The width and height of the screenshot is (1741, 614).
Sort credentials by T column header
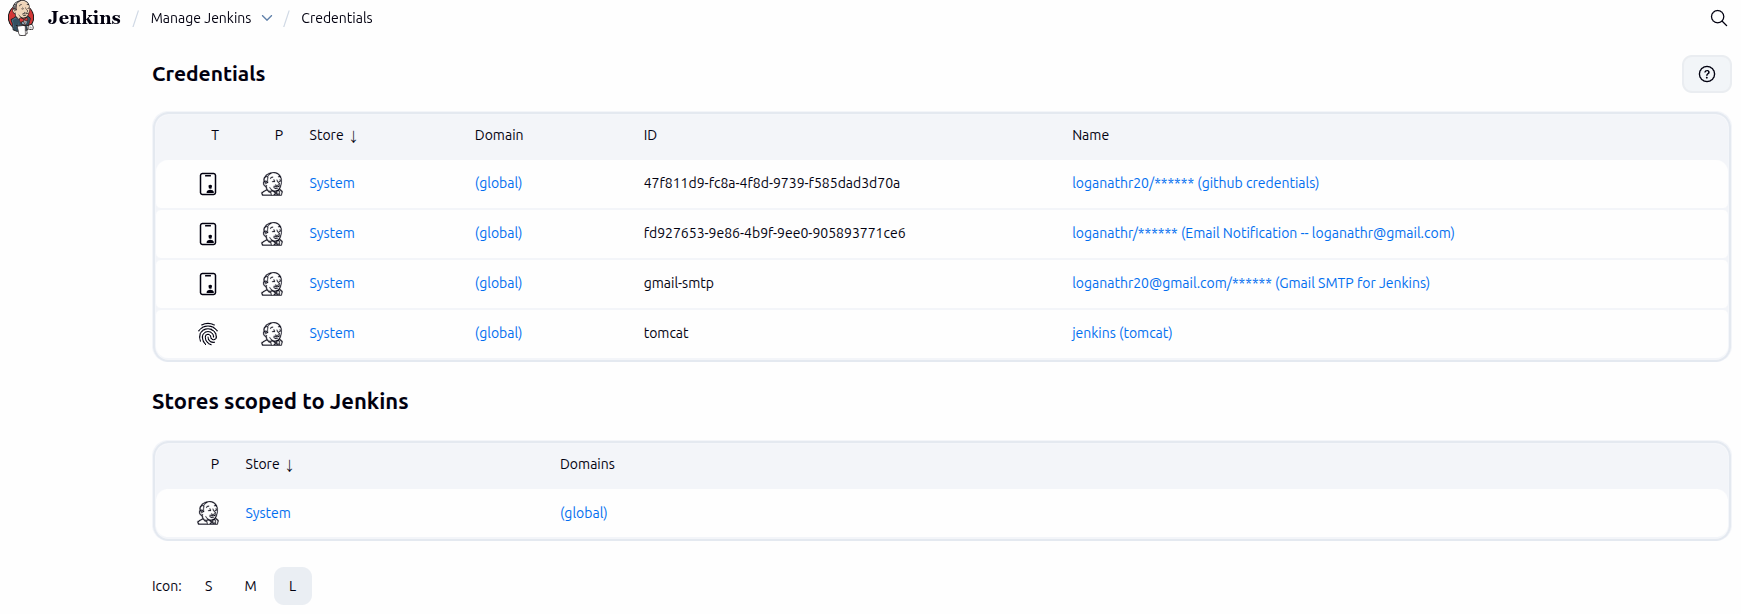tap(215, 135)
